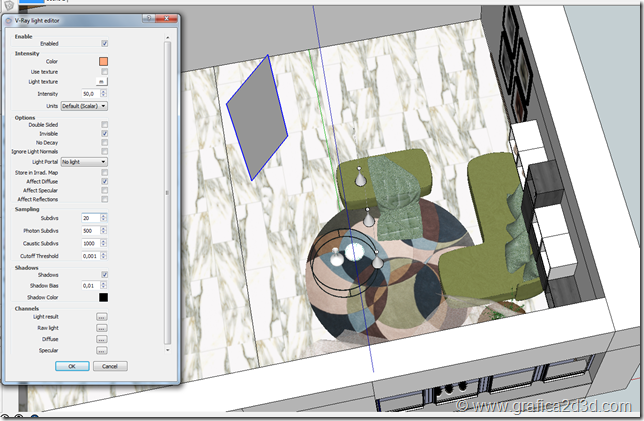Screen dimensions: 644x421
Task: Click the Intensity spinner arrows
Action: pyautogui.click(x=106, y=94)
